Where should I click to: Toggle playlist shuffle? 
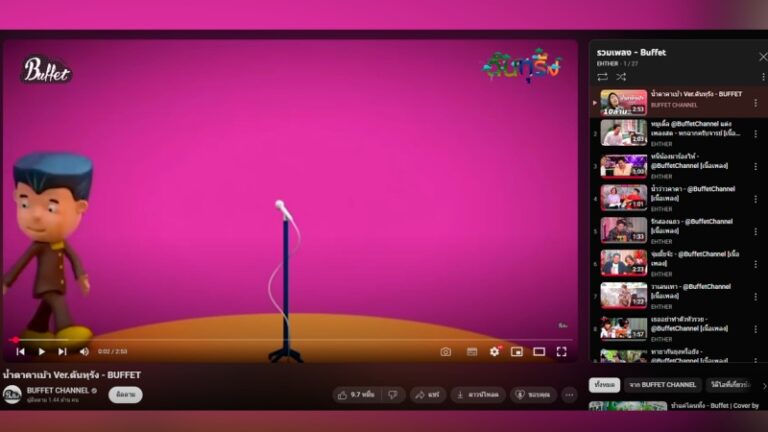click(x=621, y=76)
